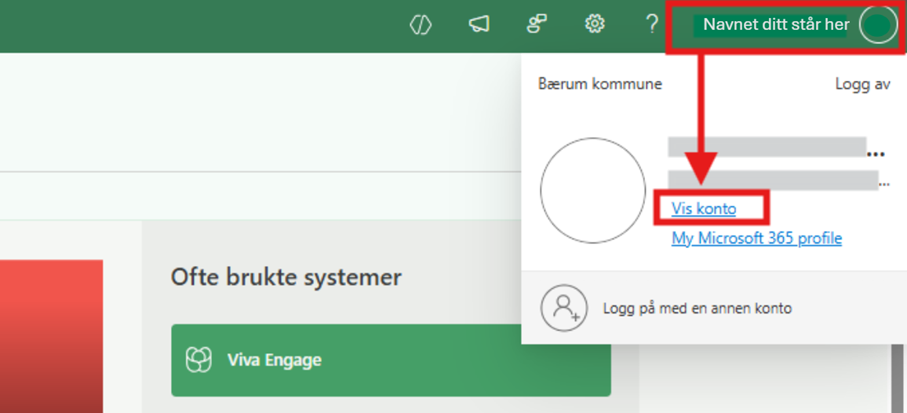The image size is (907, 413).
Task: Open the help question mark icon
Action: [x=652, y=24]
